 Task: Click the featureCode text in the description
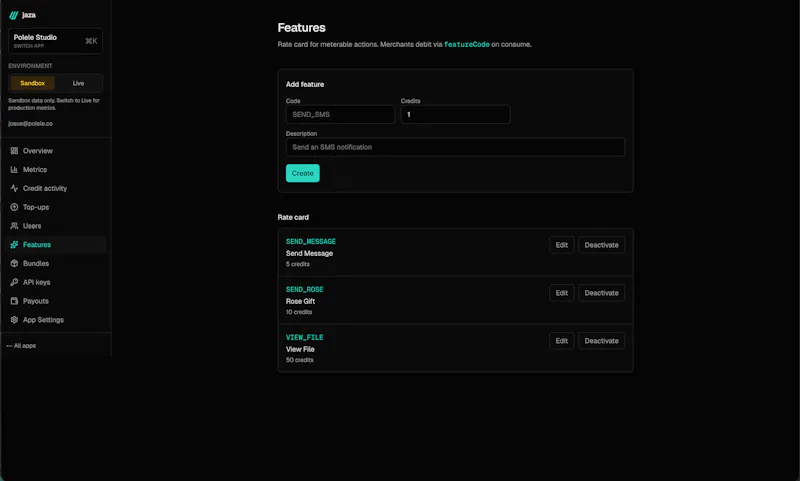pyautogui.click(x=466, y=44)
